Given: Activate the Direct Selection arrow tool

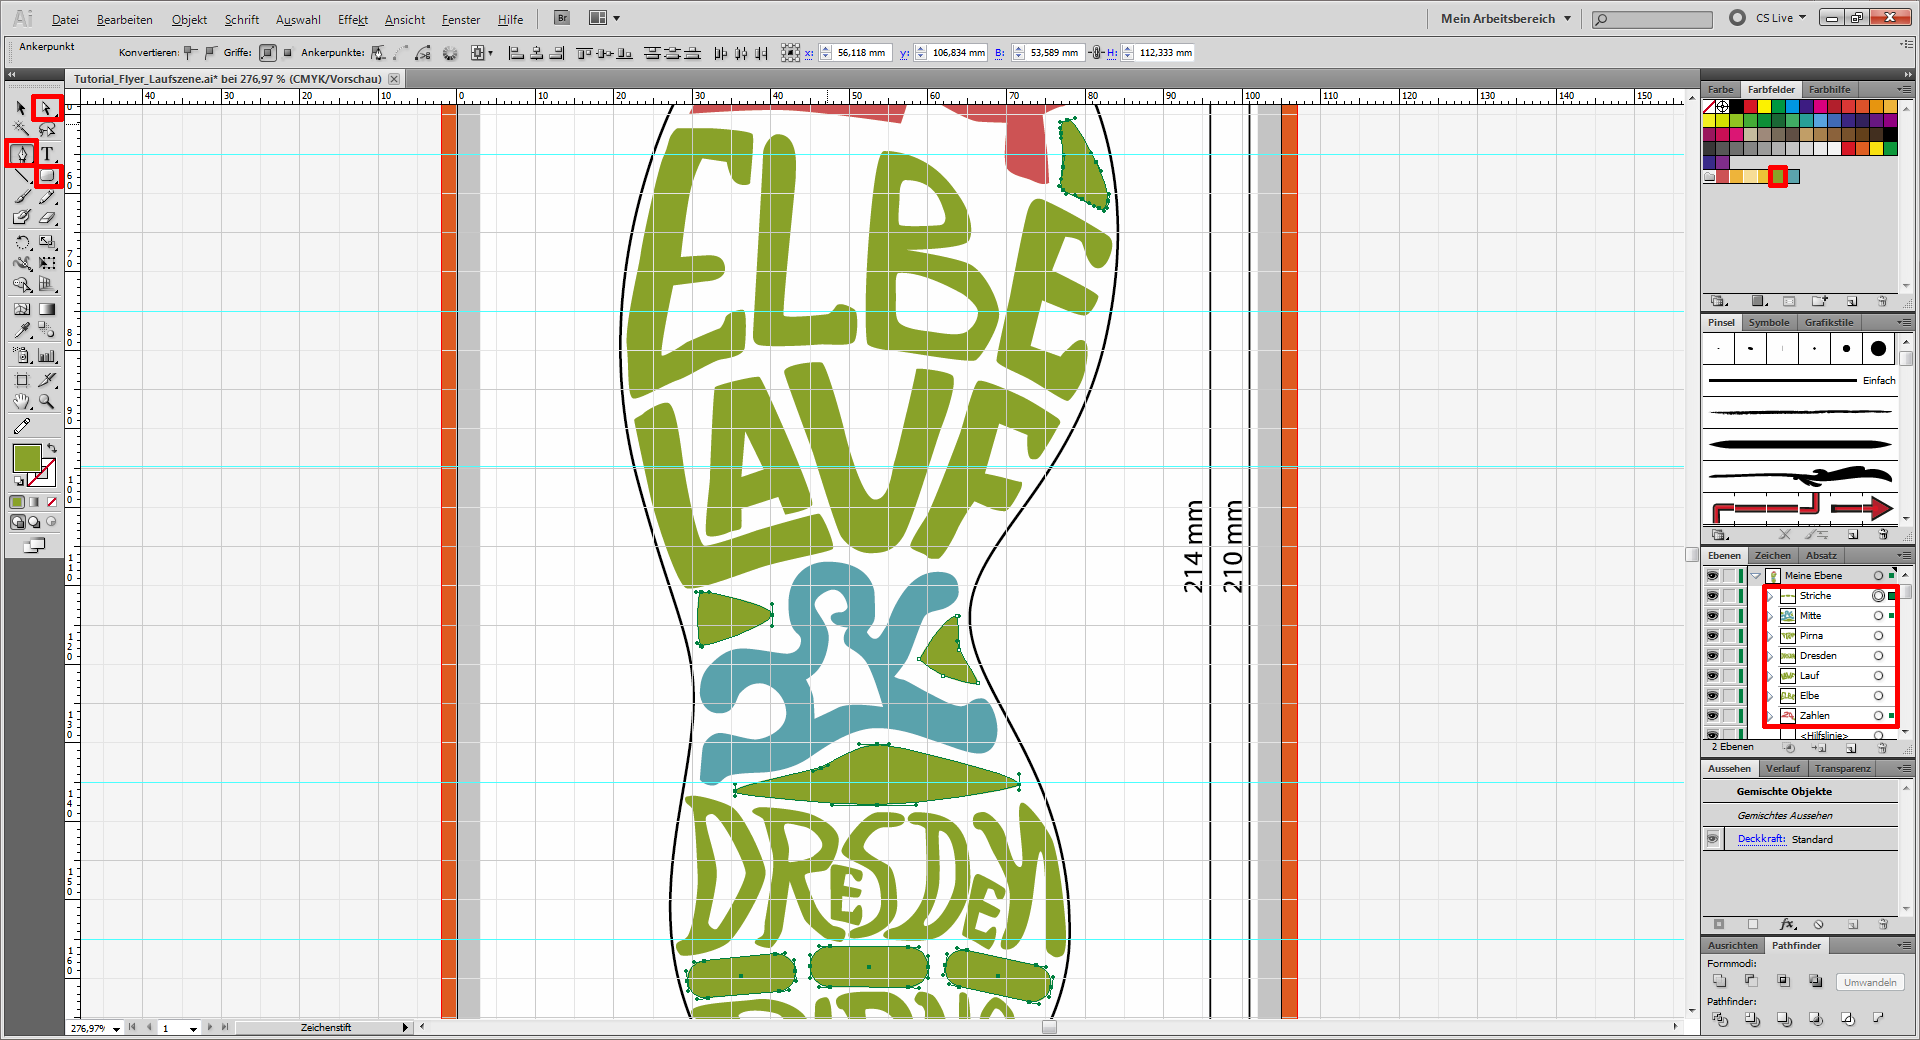Looking at the screenshot, I should (x=46, y=108).
